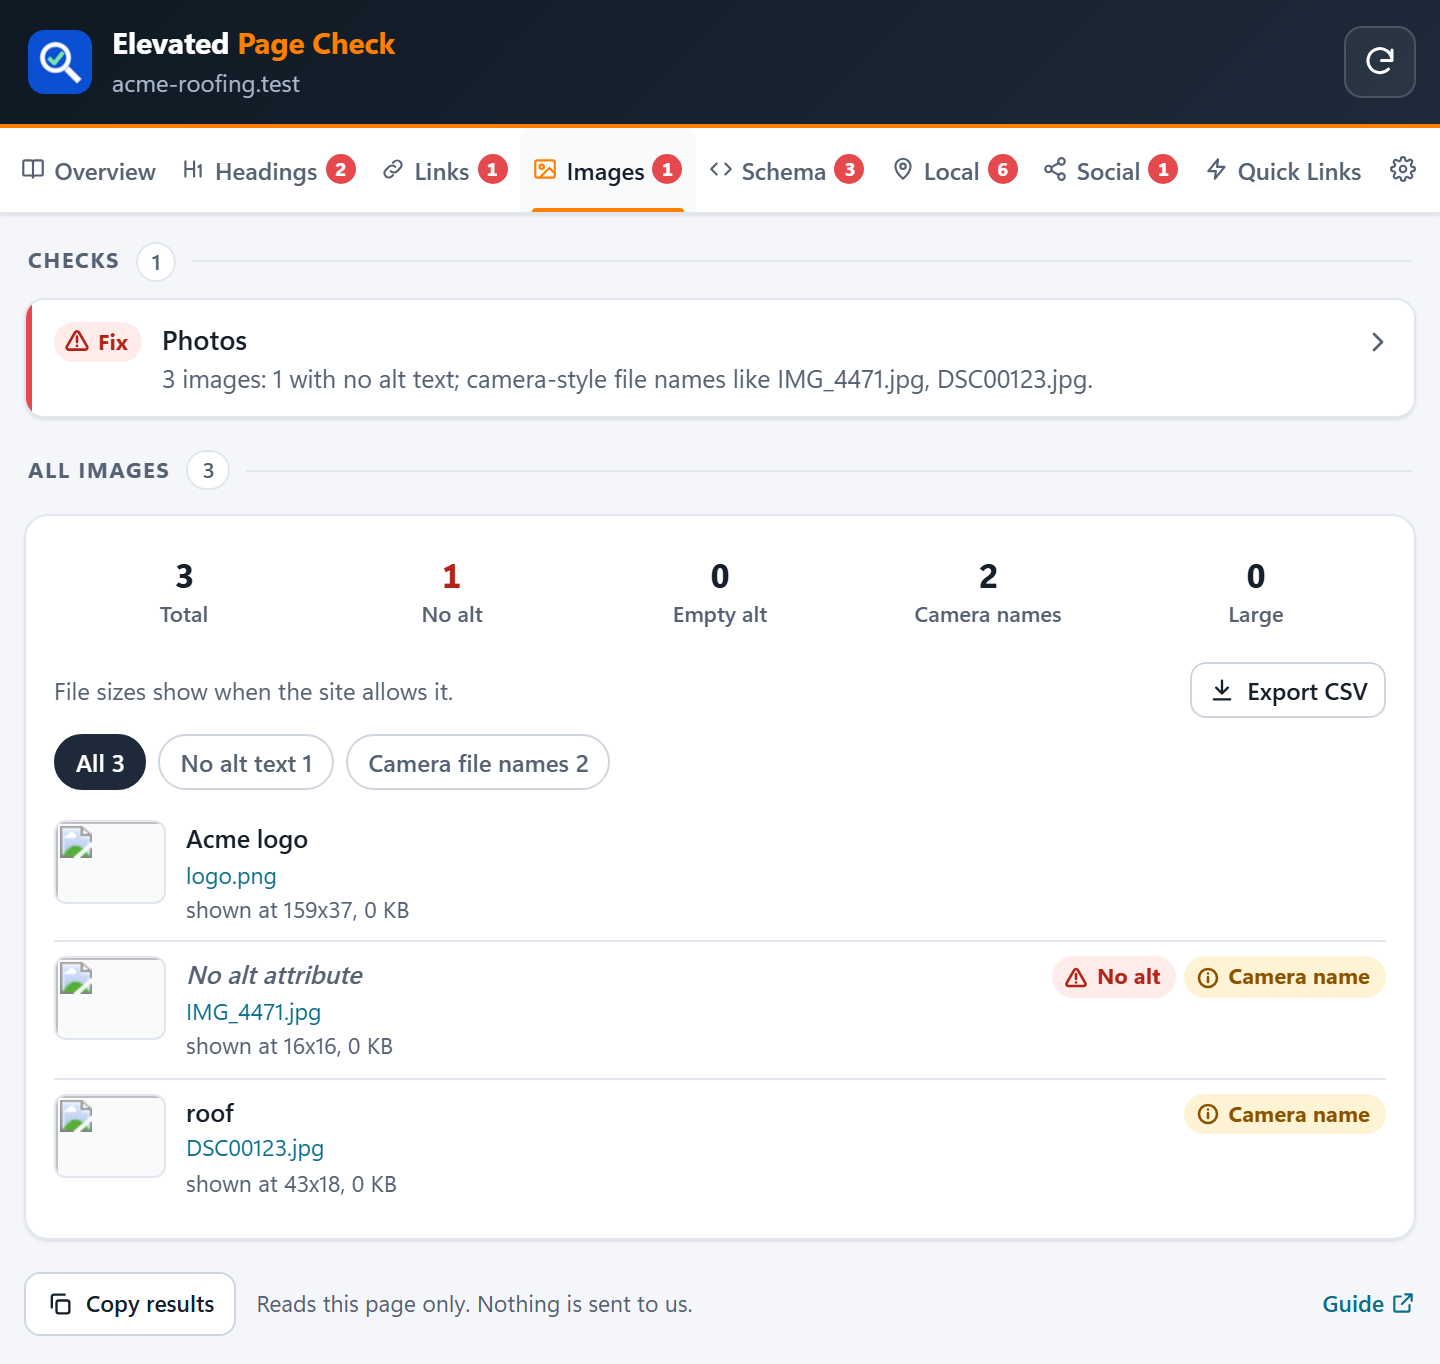
Task: Open the Schema tab
Action: [x=786, y=171]
